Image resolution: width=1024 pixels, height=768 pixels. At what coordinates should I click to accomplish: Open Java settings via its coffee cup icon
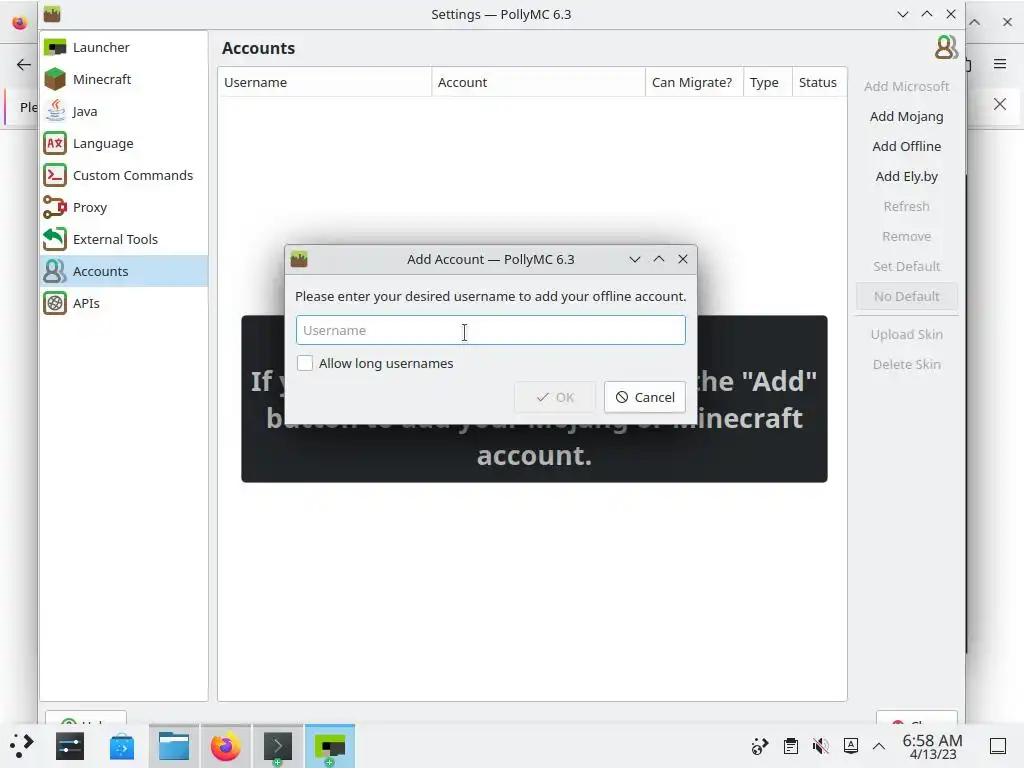pyautogui.click(x=55, y=112)
